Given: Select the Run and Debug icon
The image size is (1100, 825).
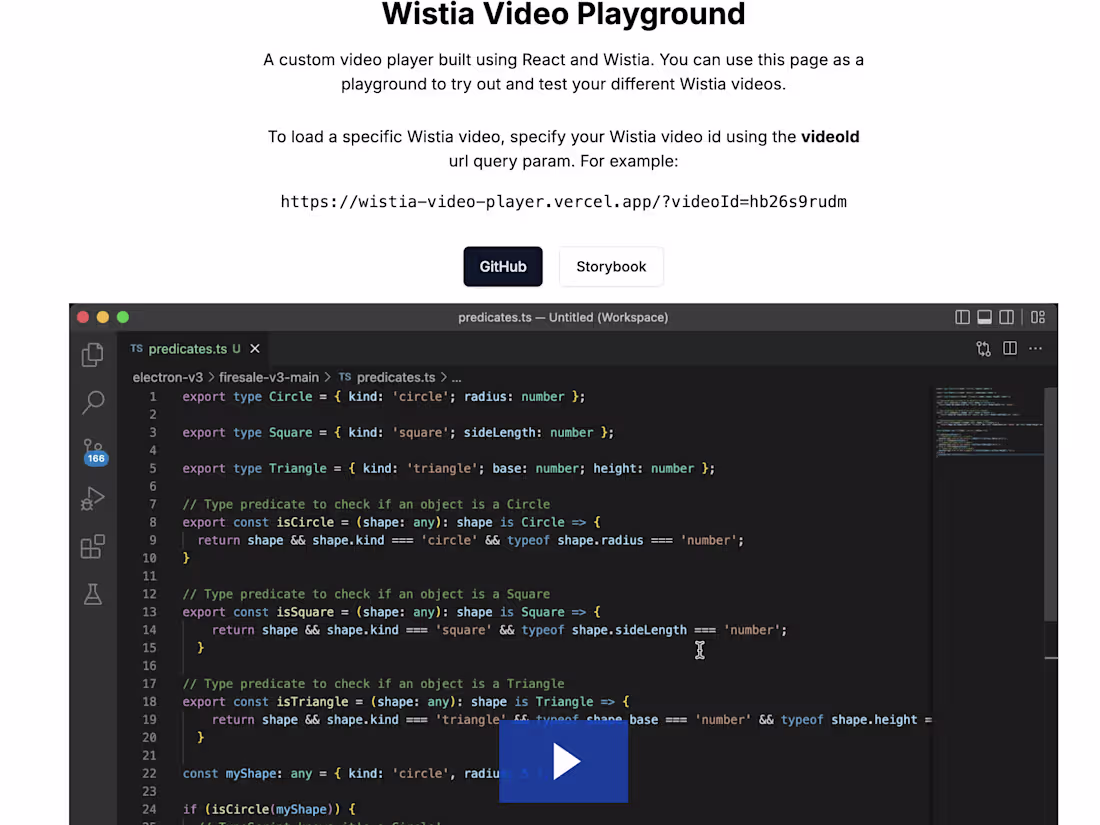Looking at the screenshot, I should click(x=92, y=498).
